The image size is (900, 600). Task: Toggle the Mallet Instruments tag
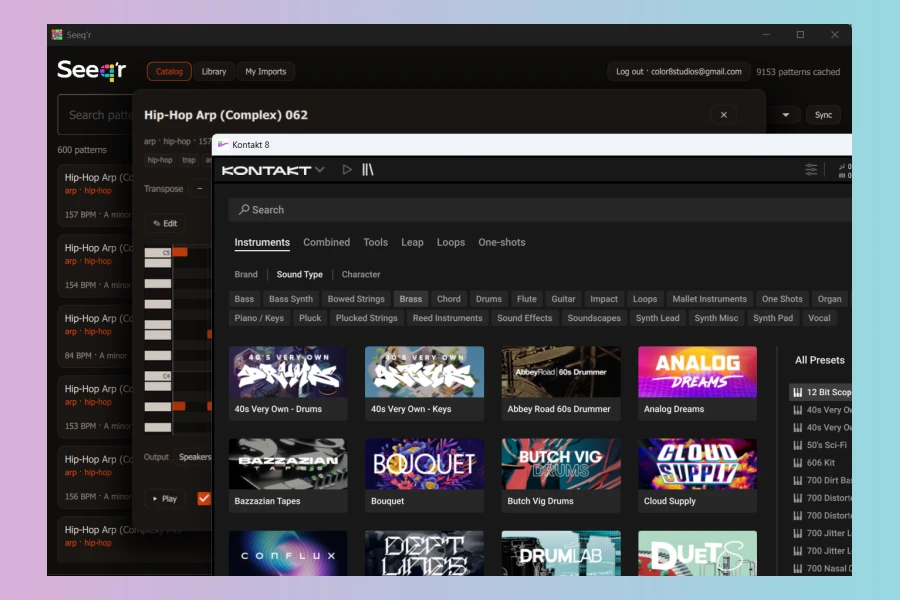coord(709,299)
